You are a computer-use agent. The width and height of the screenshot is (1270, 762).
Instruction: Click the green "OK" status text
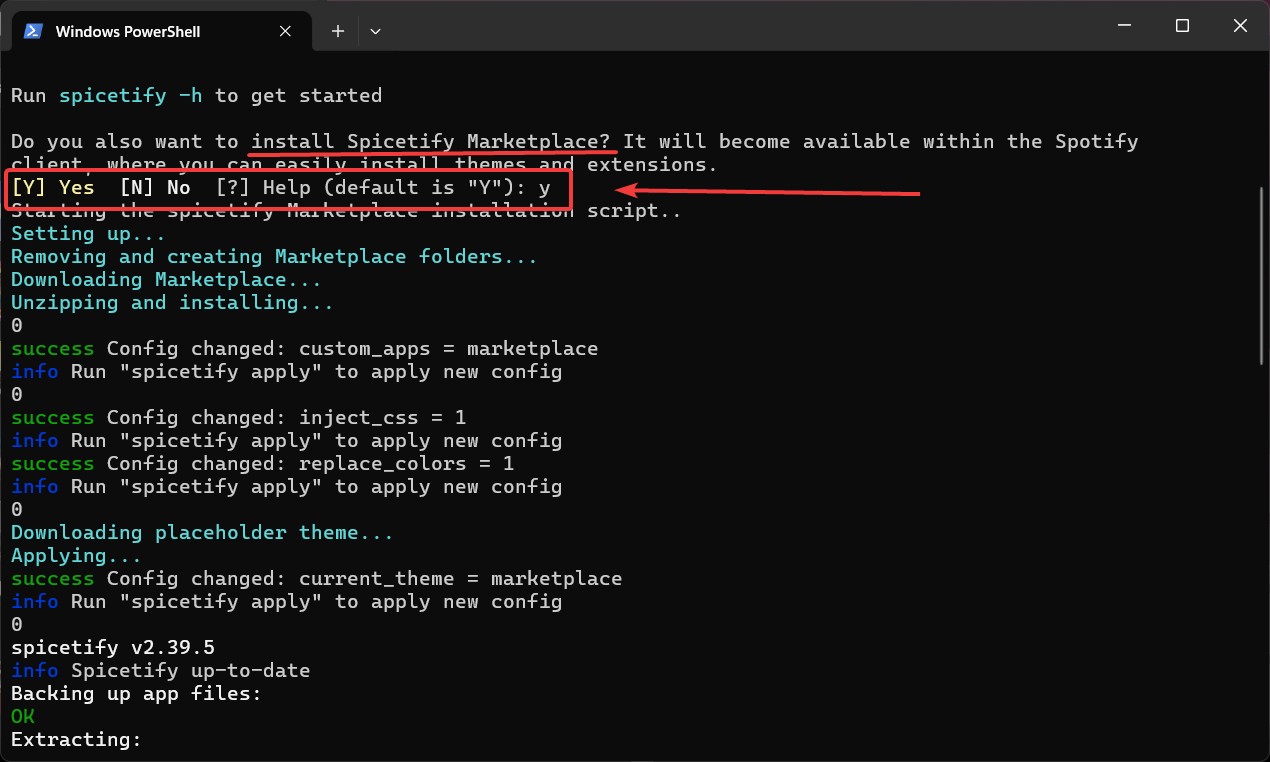click(21, 716)
